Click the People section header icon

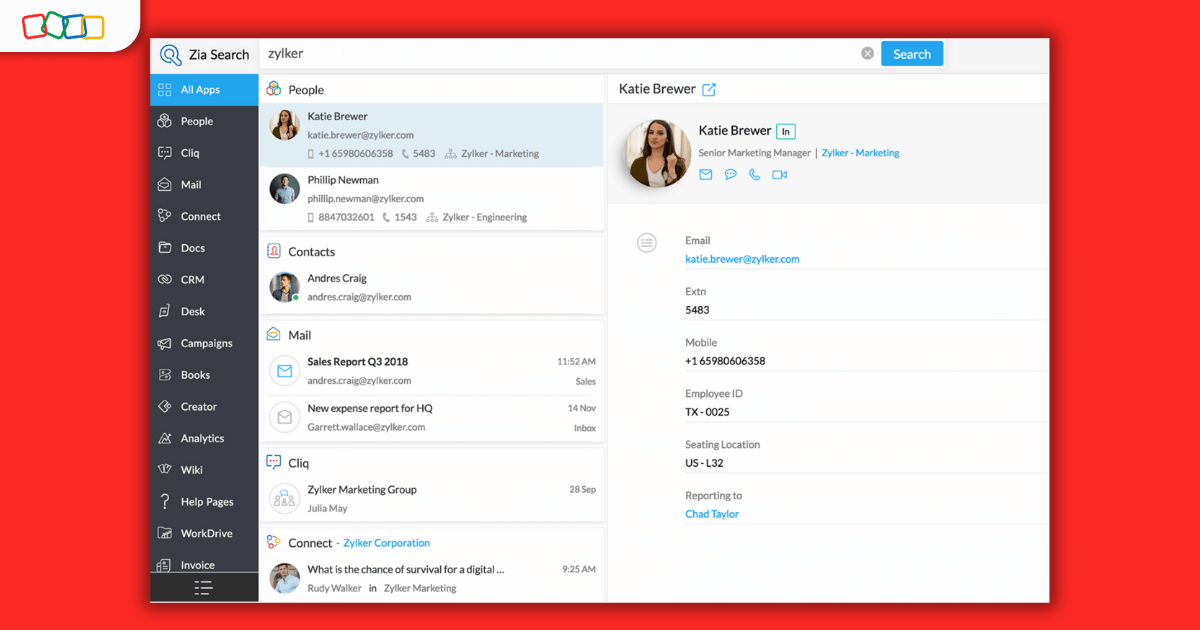point(273,89)
